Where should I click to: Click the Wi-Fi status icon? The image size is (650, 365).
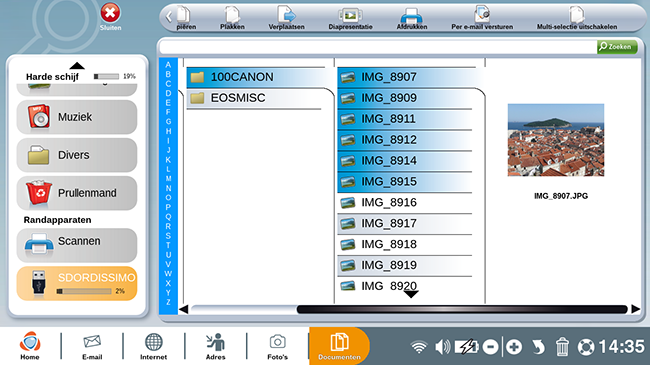(419, 347)
